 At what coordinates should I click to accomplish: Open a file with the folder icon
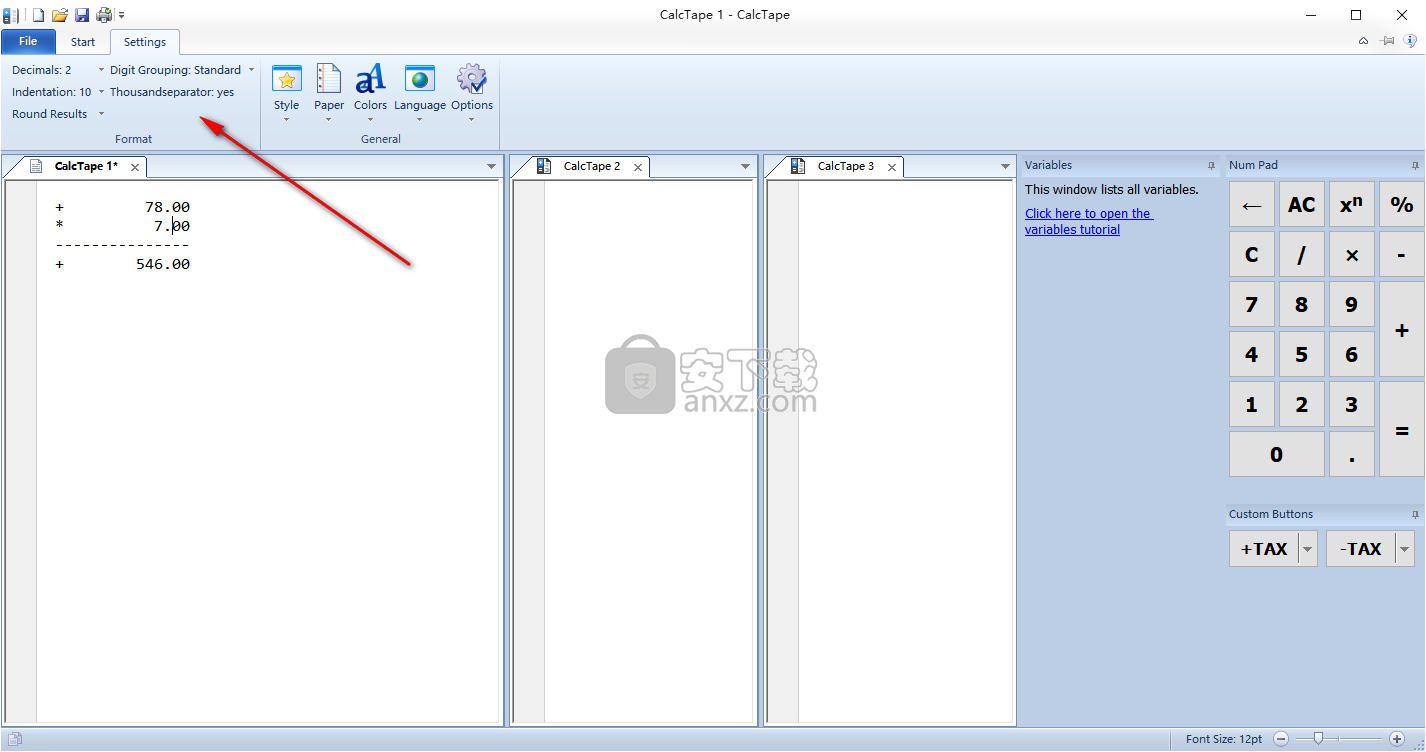(60, 14)
